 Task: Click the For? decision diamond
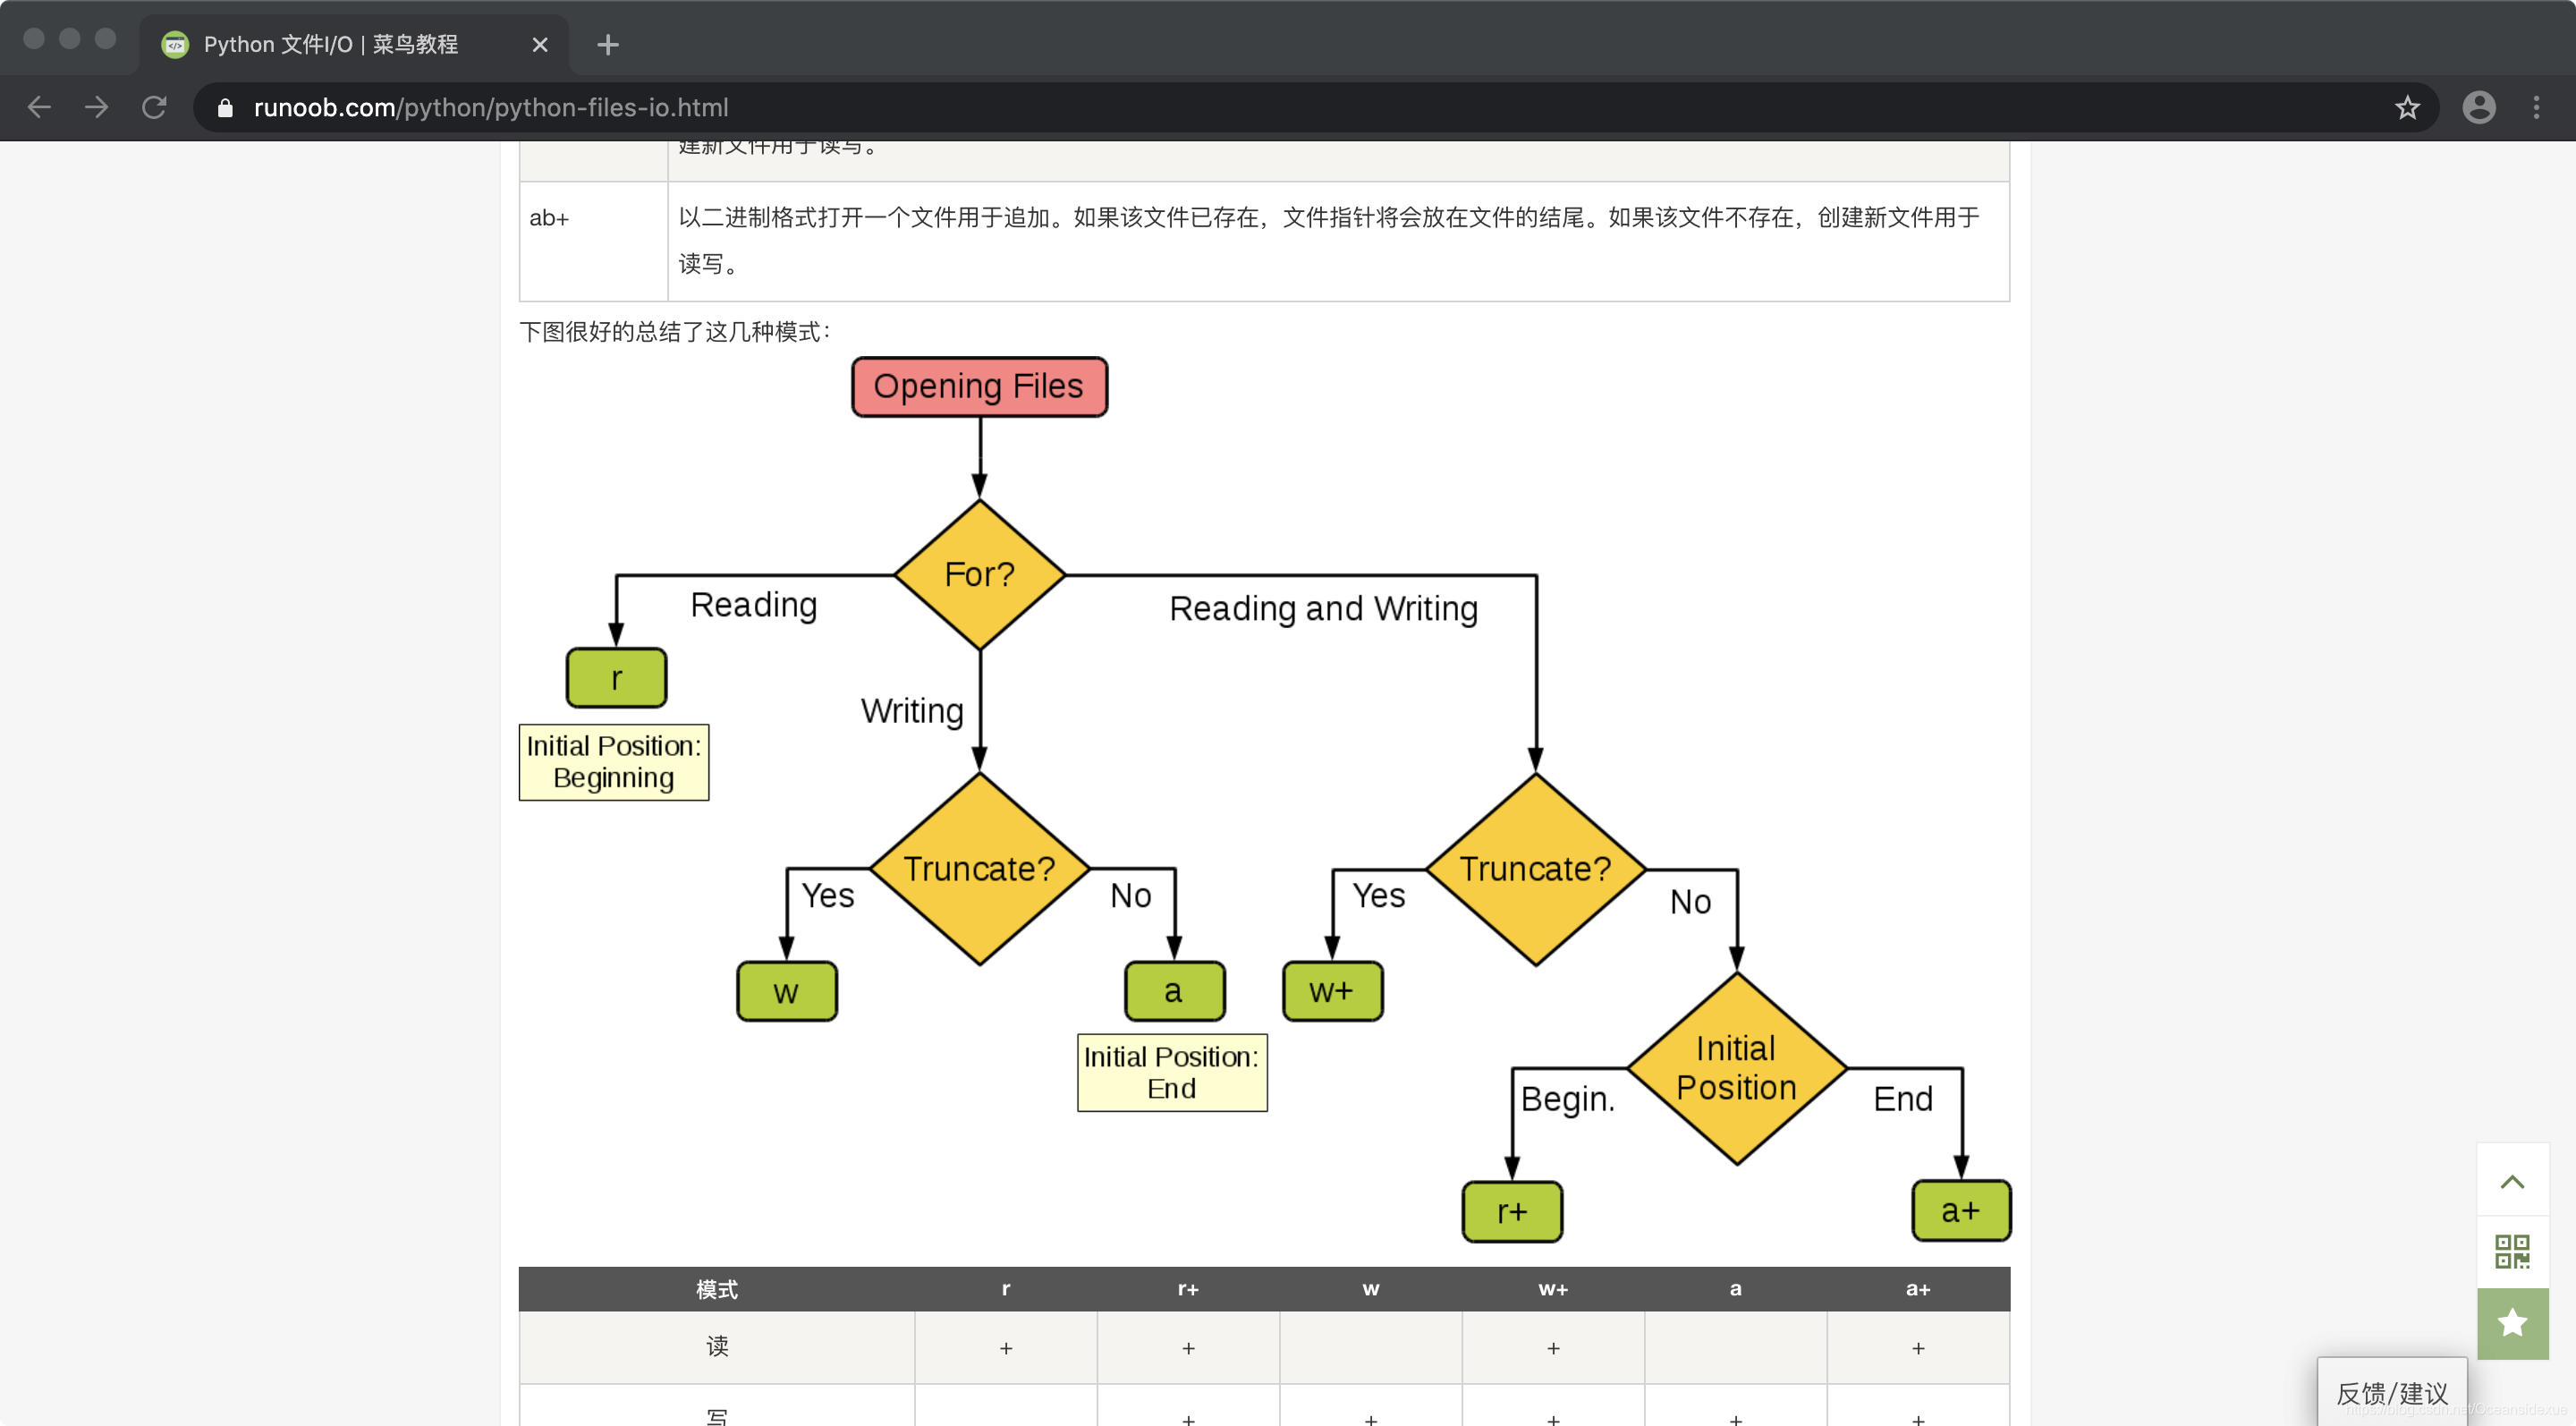(980, 575)
